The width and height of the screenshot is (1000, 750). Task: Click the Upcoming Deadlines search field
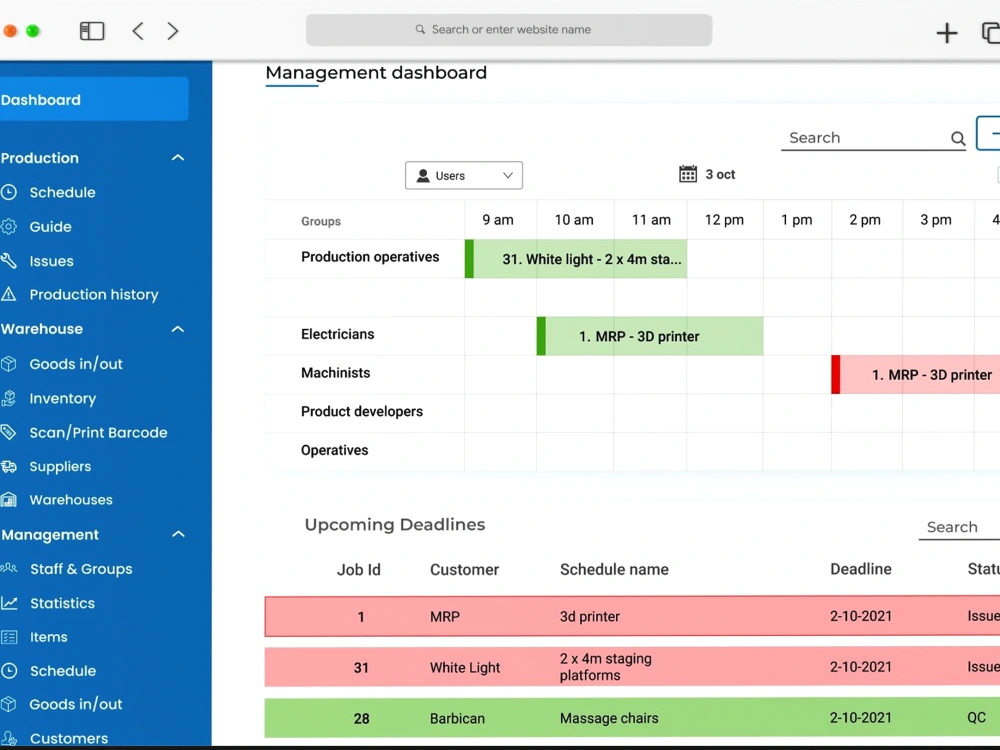tap(953, 527)
